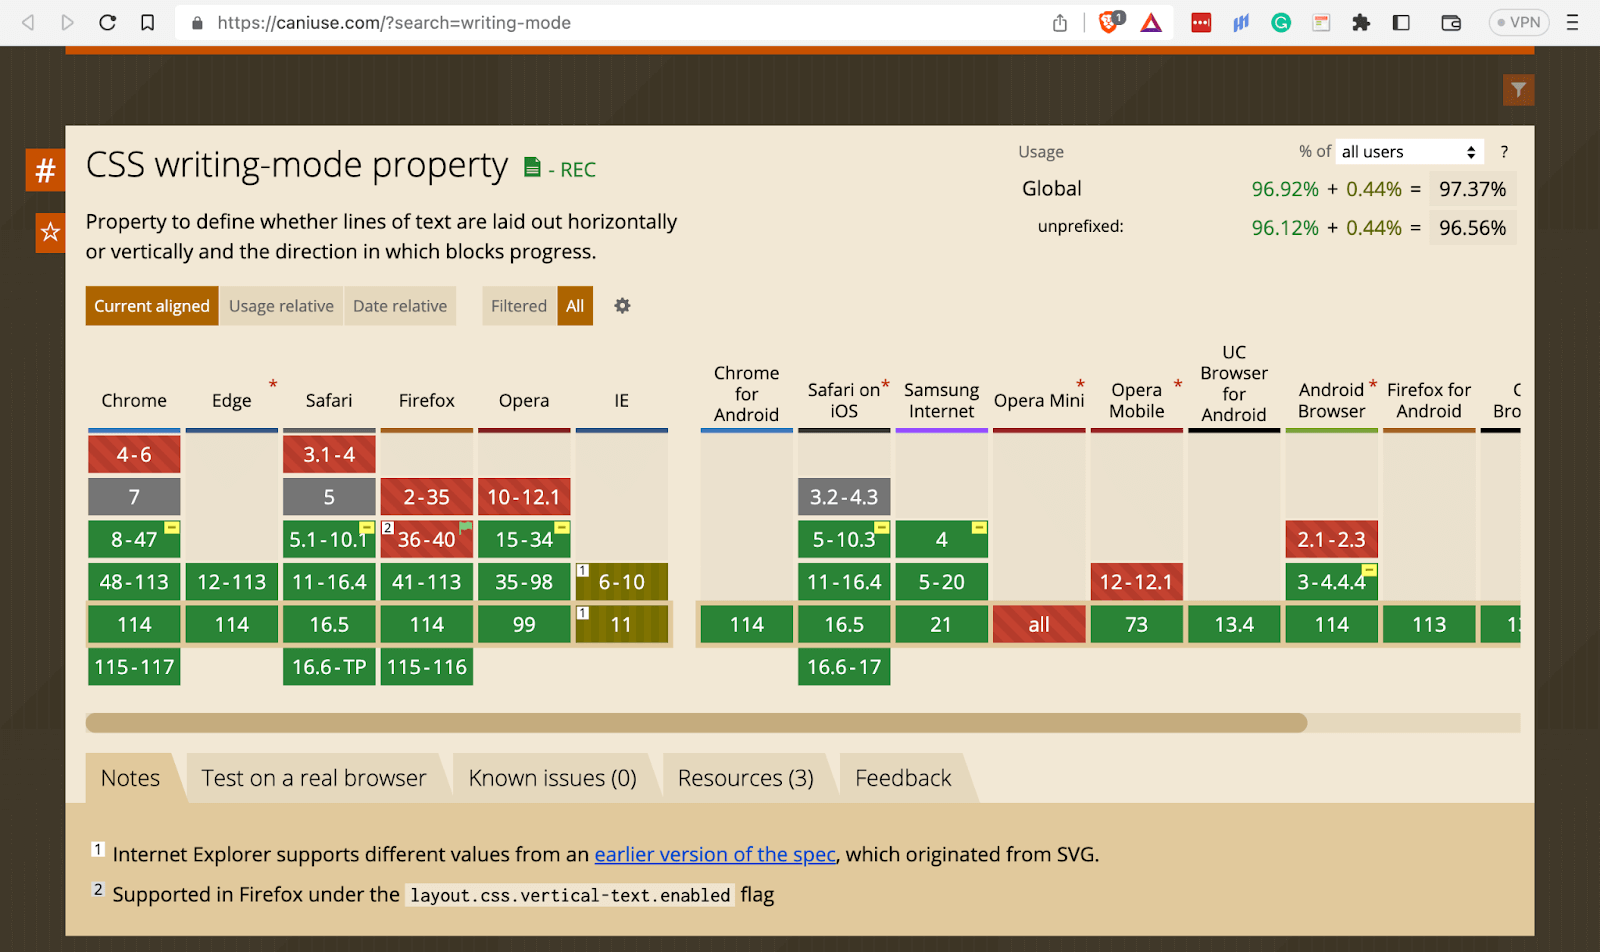Viewport: 1600px width, 952px height.
Task: Click the UC Browser 13.4 cell
Action: pos(1234,625)
